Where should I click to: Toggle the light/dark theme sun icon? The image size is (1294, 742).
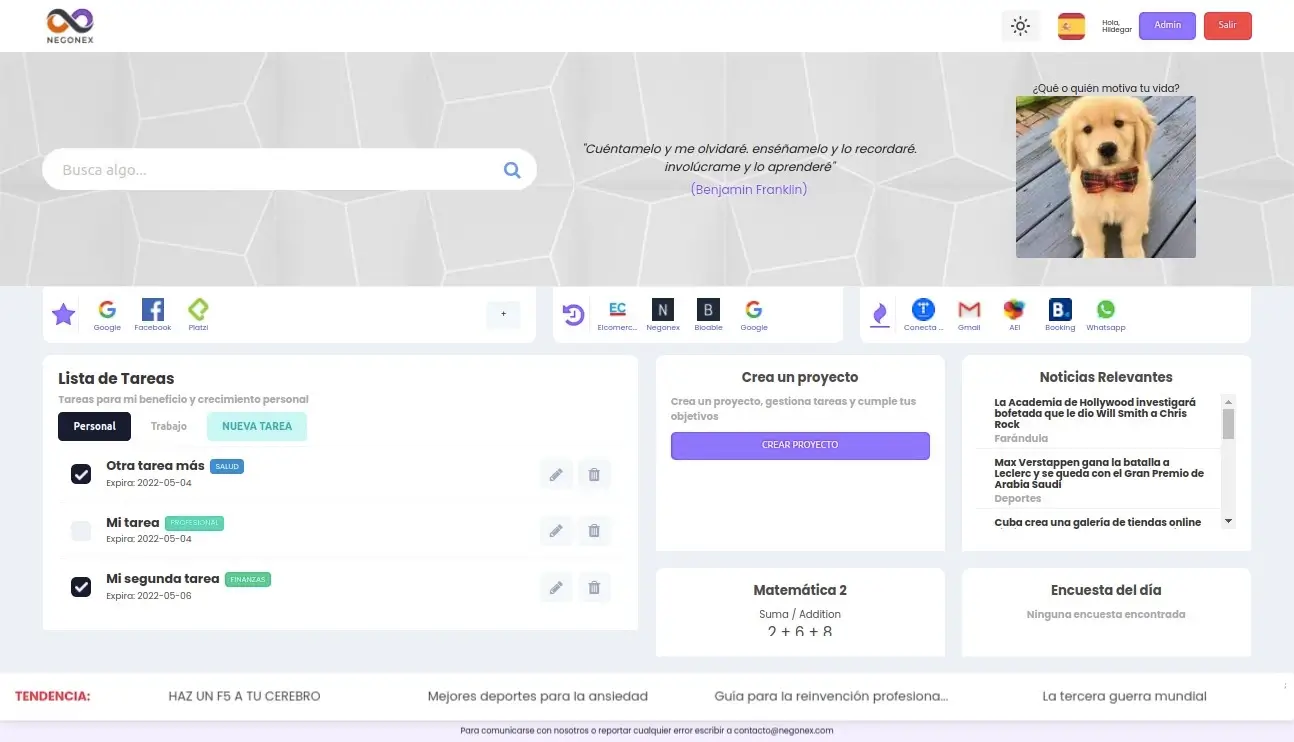click(x=1021, y=26)
